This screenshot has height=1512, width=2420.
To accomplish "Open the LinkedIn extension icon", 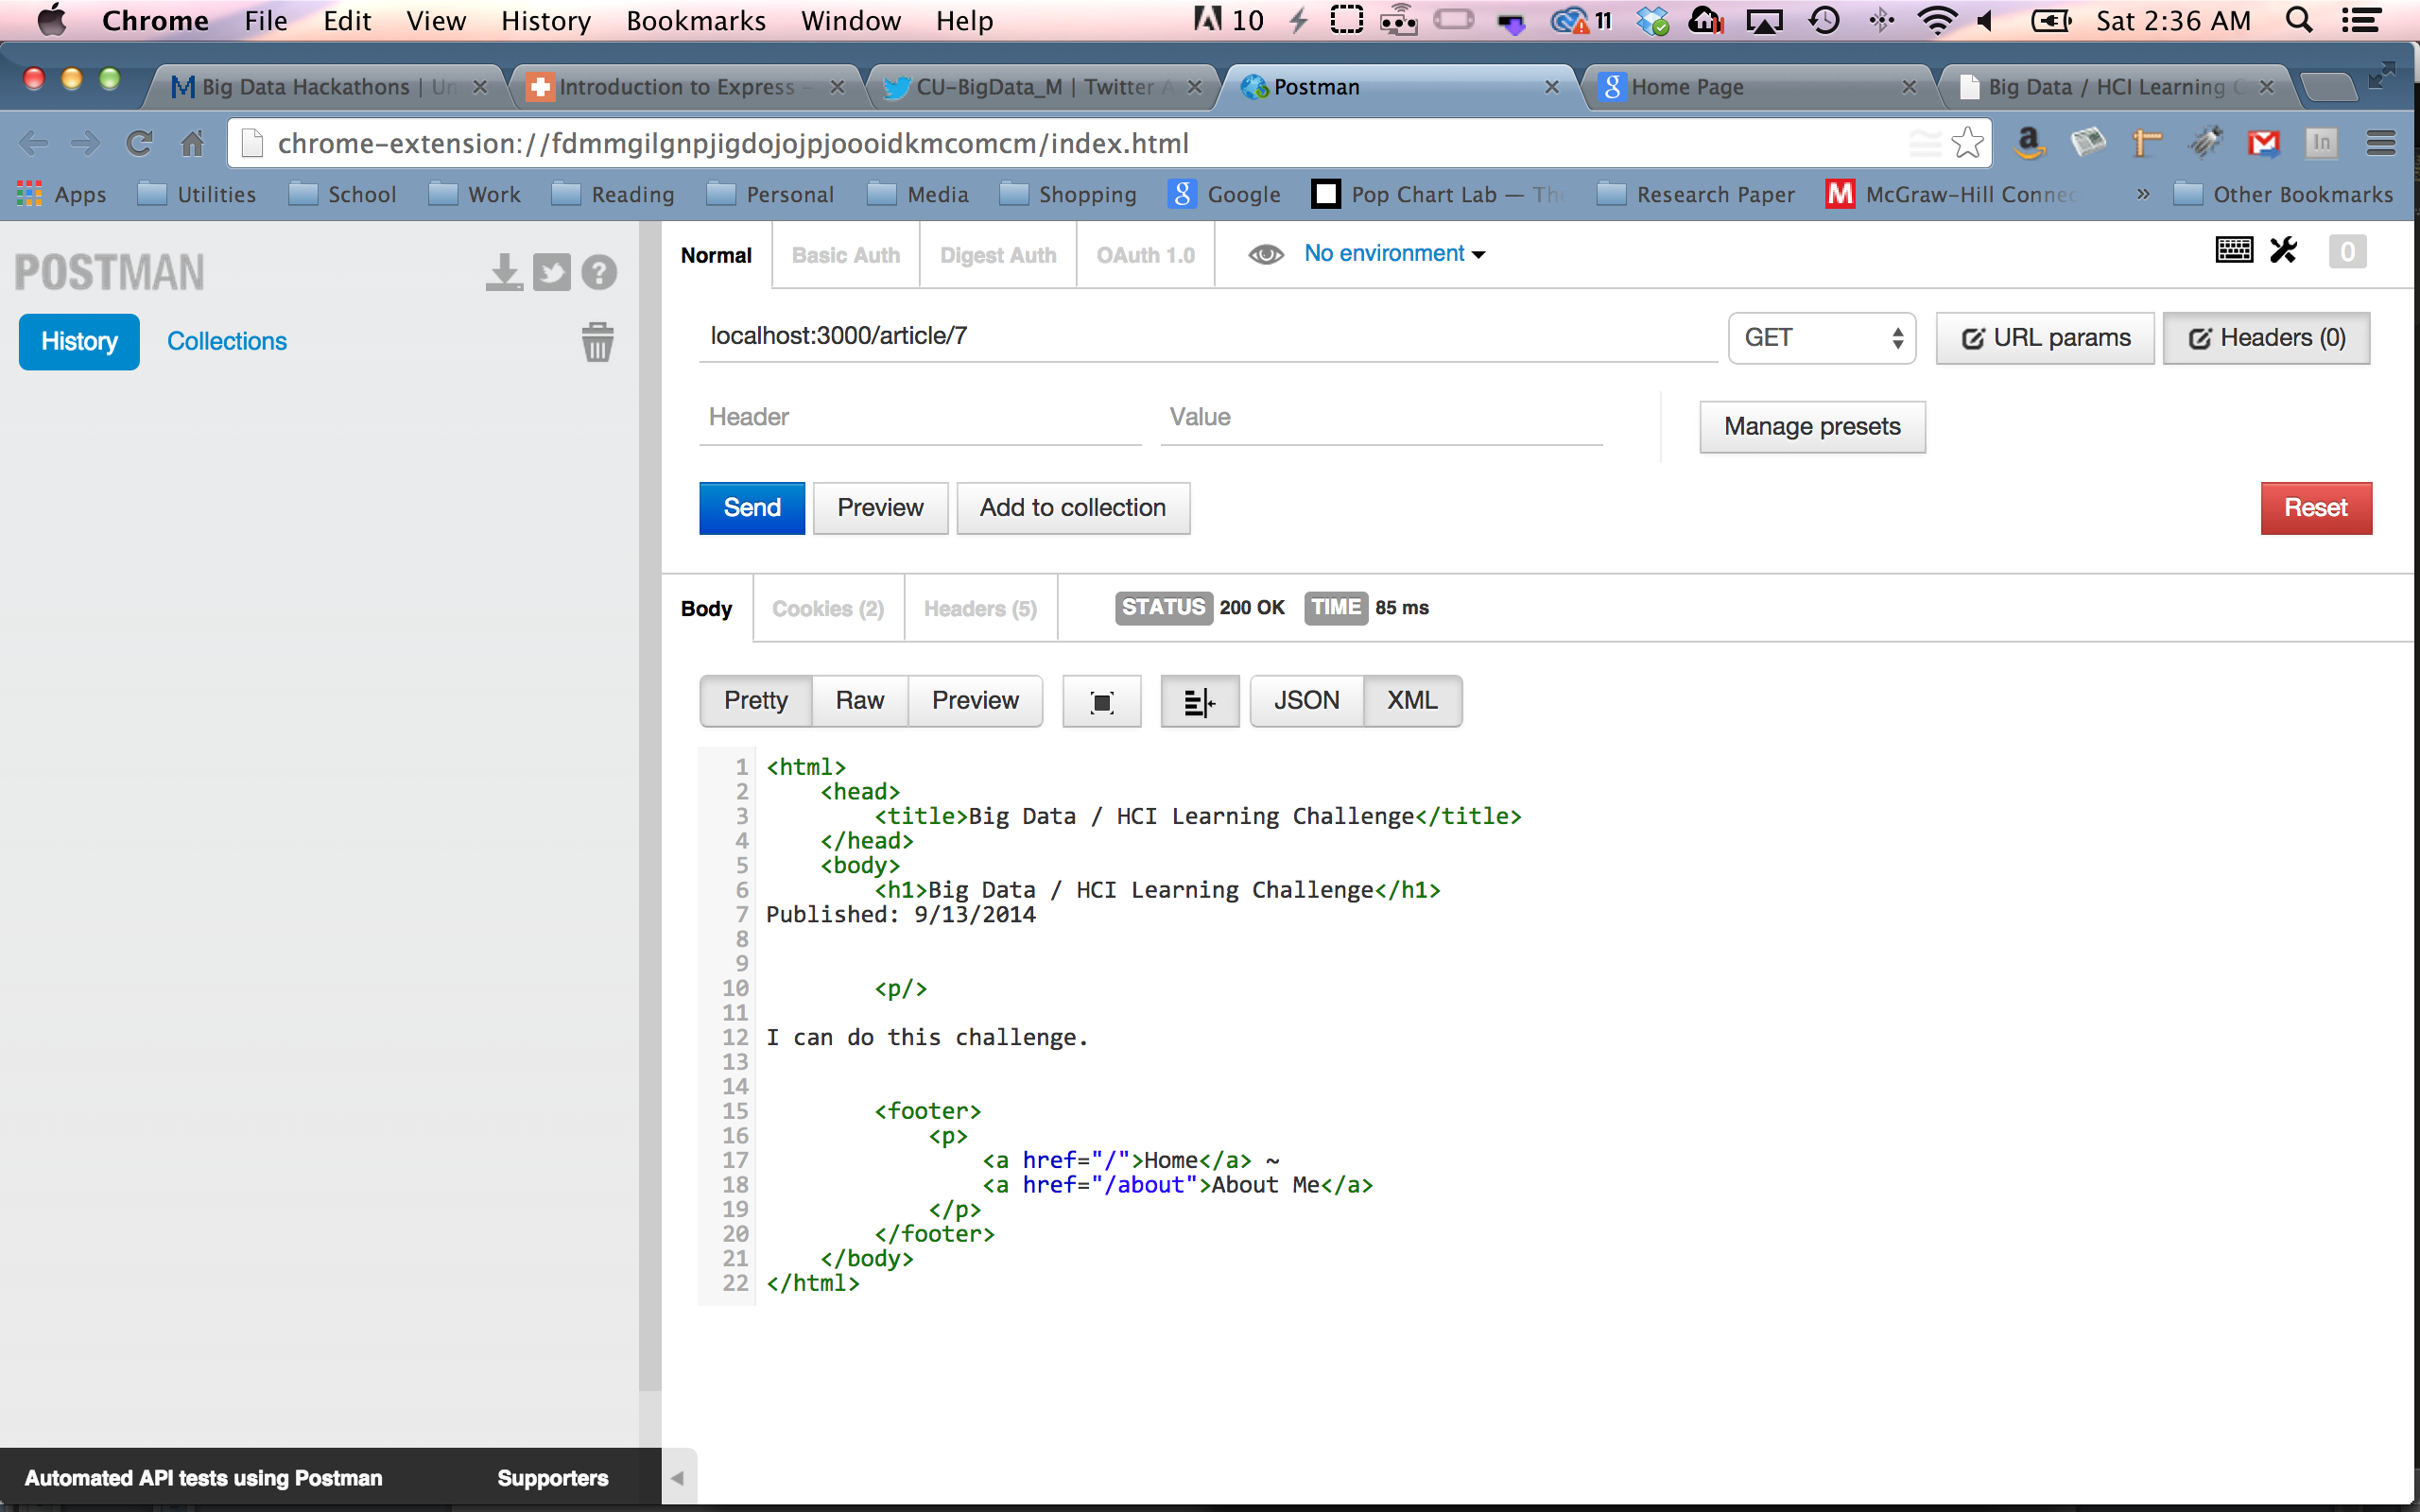I will tap(2321, 143).
